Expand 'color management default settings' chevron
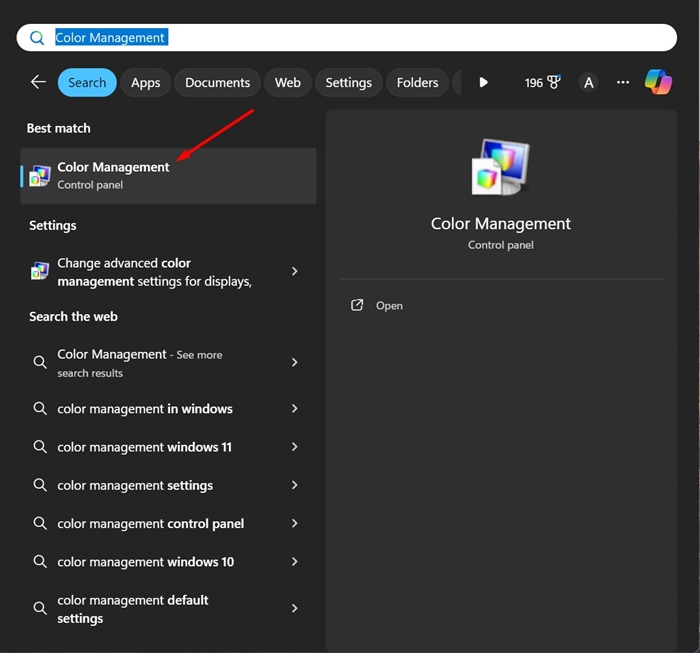Screen dimensions: 700x653 tap(295, 608)
